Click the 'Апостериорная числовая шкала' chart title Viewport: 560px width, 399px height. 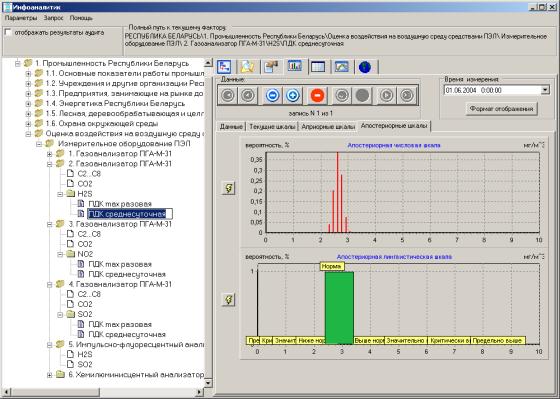[394, 145]
